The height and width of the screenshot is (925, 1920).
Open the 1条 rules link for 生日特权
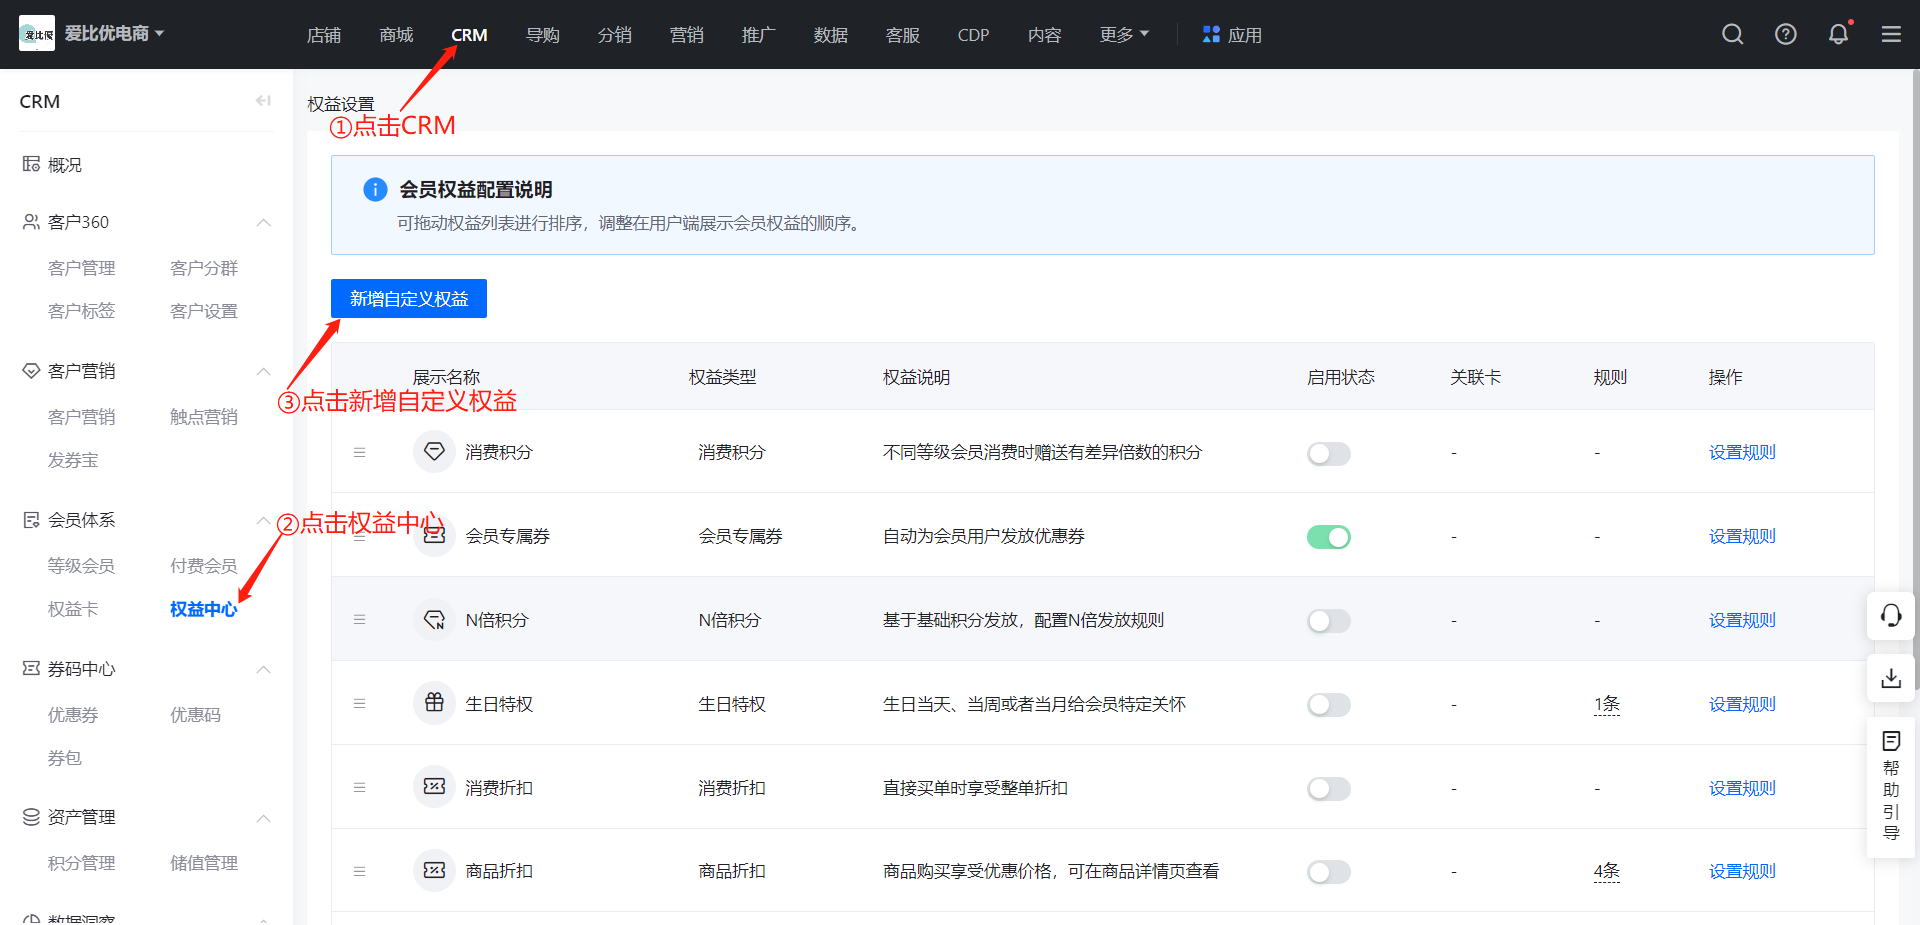(x=1606, y=704)
